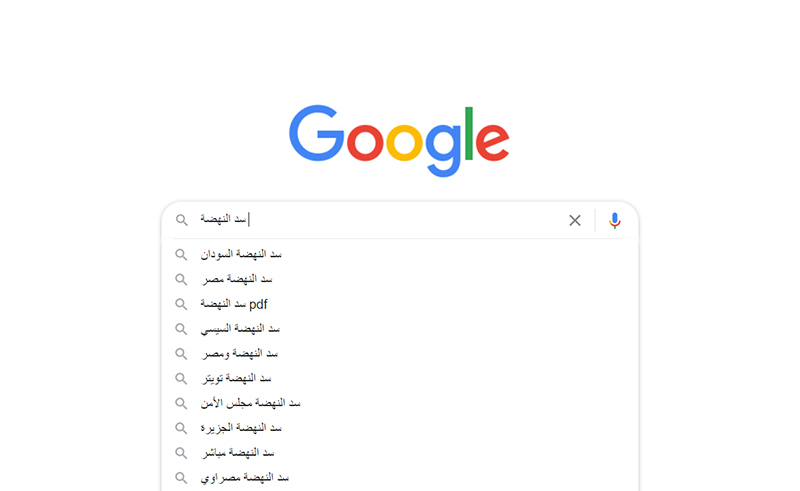The image size is (800, 491).
Task: Select suggestion سد النهضة مجلس الأمن
Action: 400,403
